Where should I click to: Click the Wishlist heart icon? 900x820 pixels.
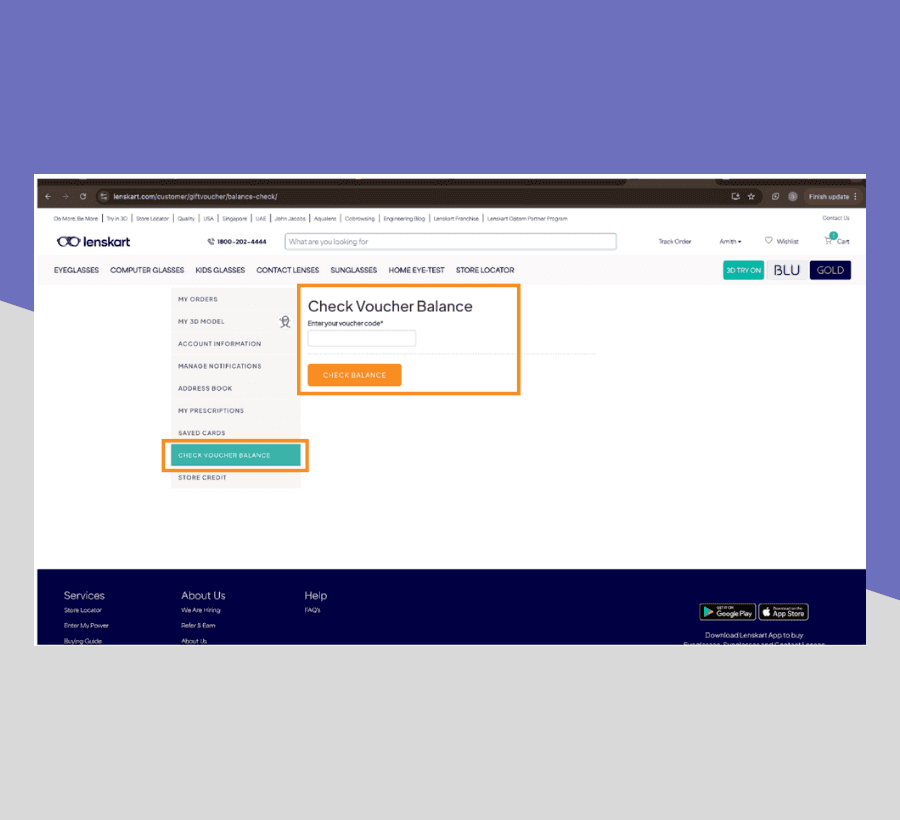pos(769,240)
